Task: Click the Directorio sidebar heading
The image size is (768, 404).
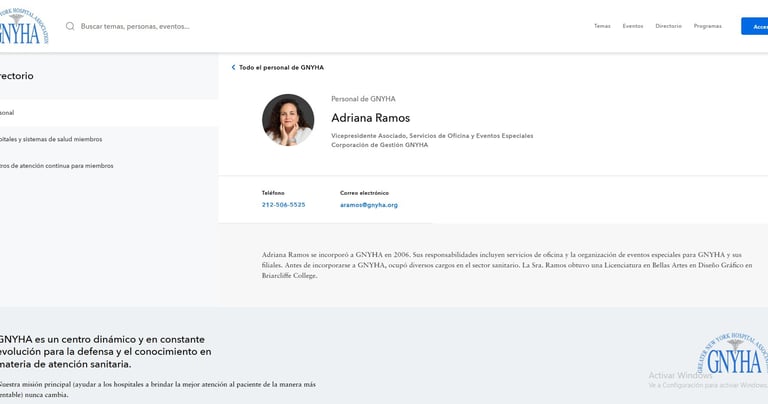Action: (17, 76)
